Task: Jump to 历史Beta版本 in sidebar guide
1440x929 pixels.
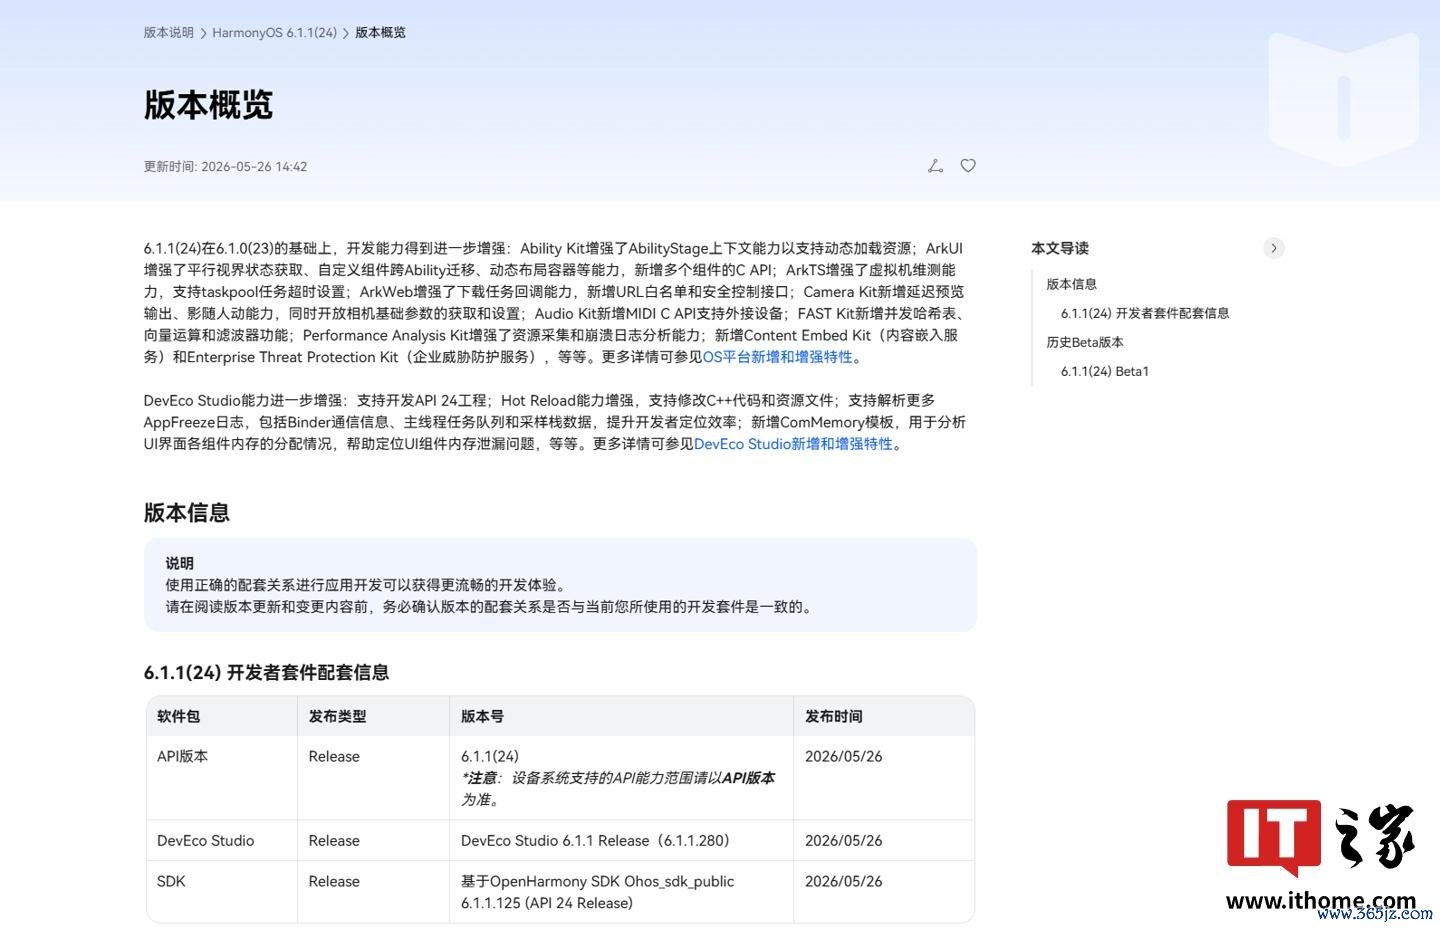Action: [1085, 342]
